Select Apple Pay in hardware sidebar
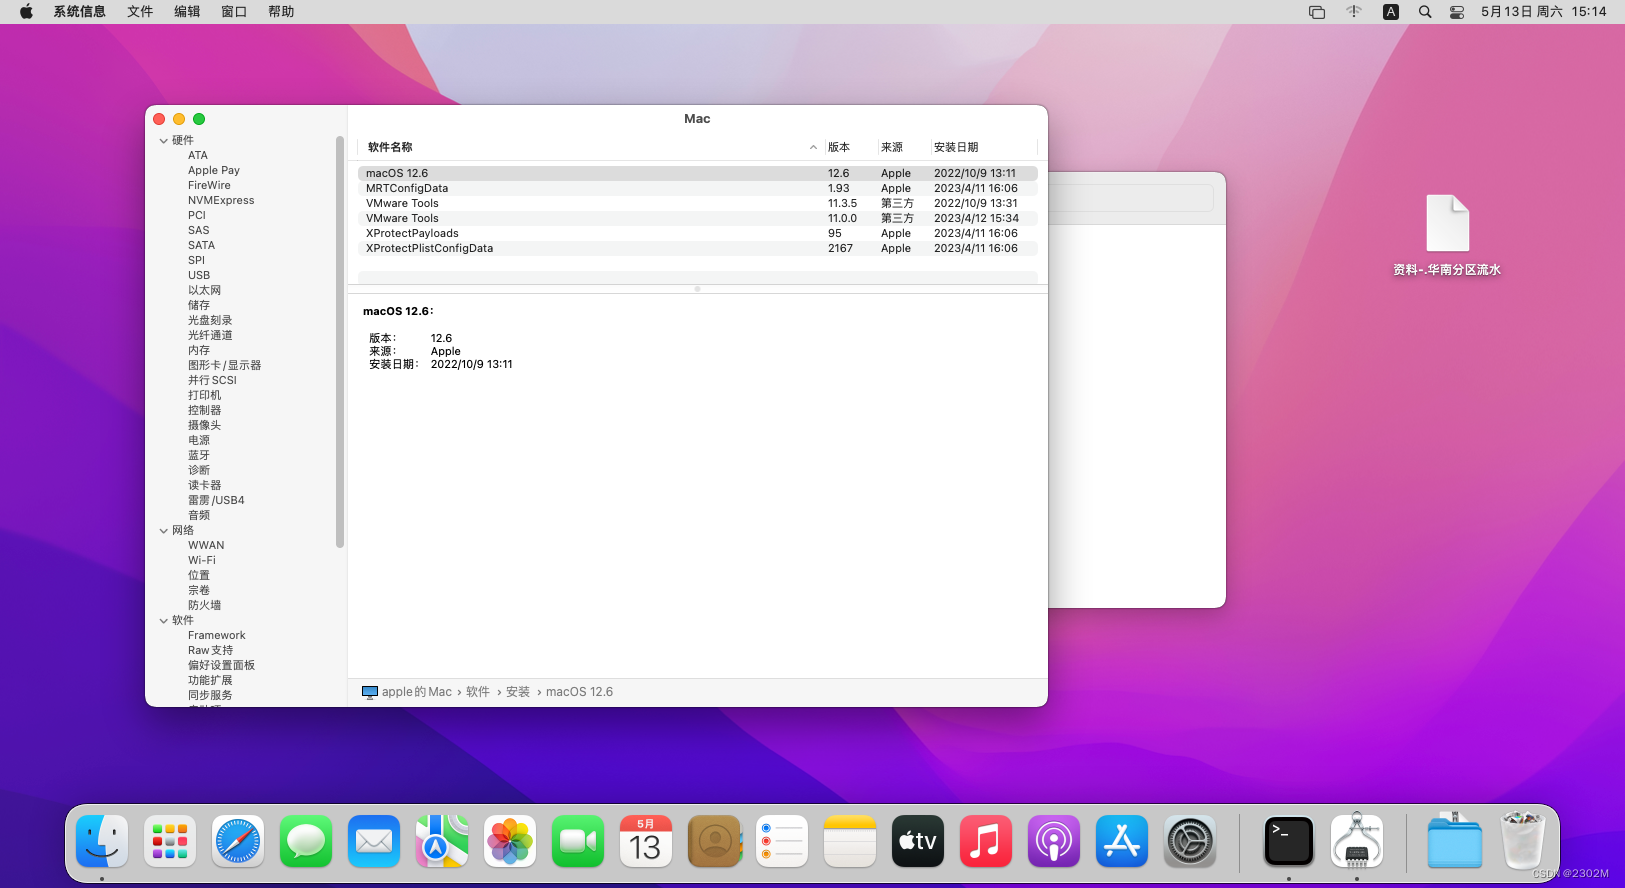Viewport: 1625px width, 888px height. [x=214, y=171]
